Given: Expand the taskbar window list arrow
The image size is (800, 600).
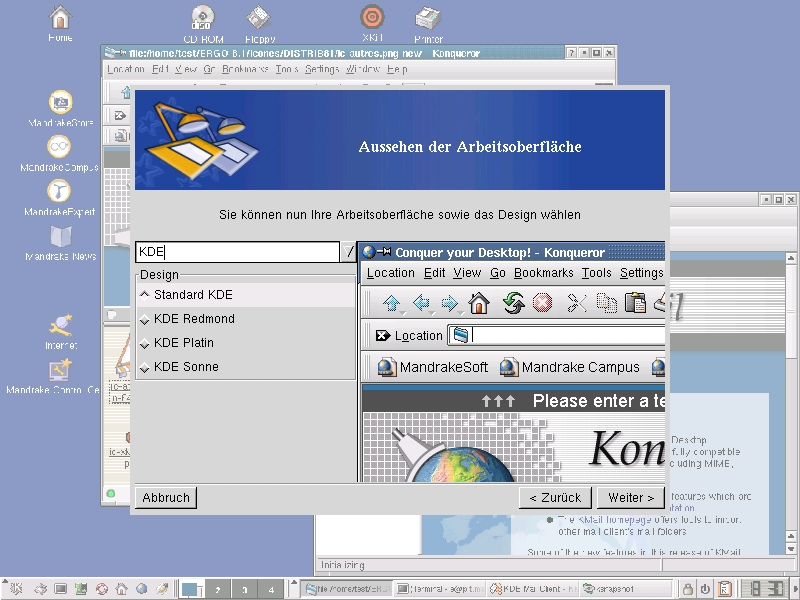Looking at the screenshot, I should point(293,583).
